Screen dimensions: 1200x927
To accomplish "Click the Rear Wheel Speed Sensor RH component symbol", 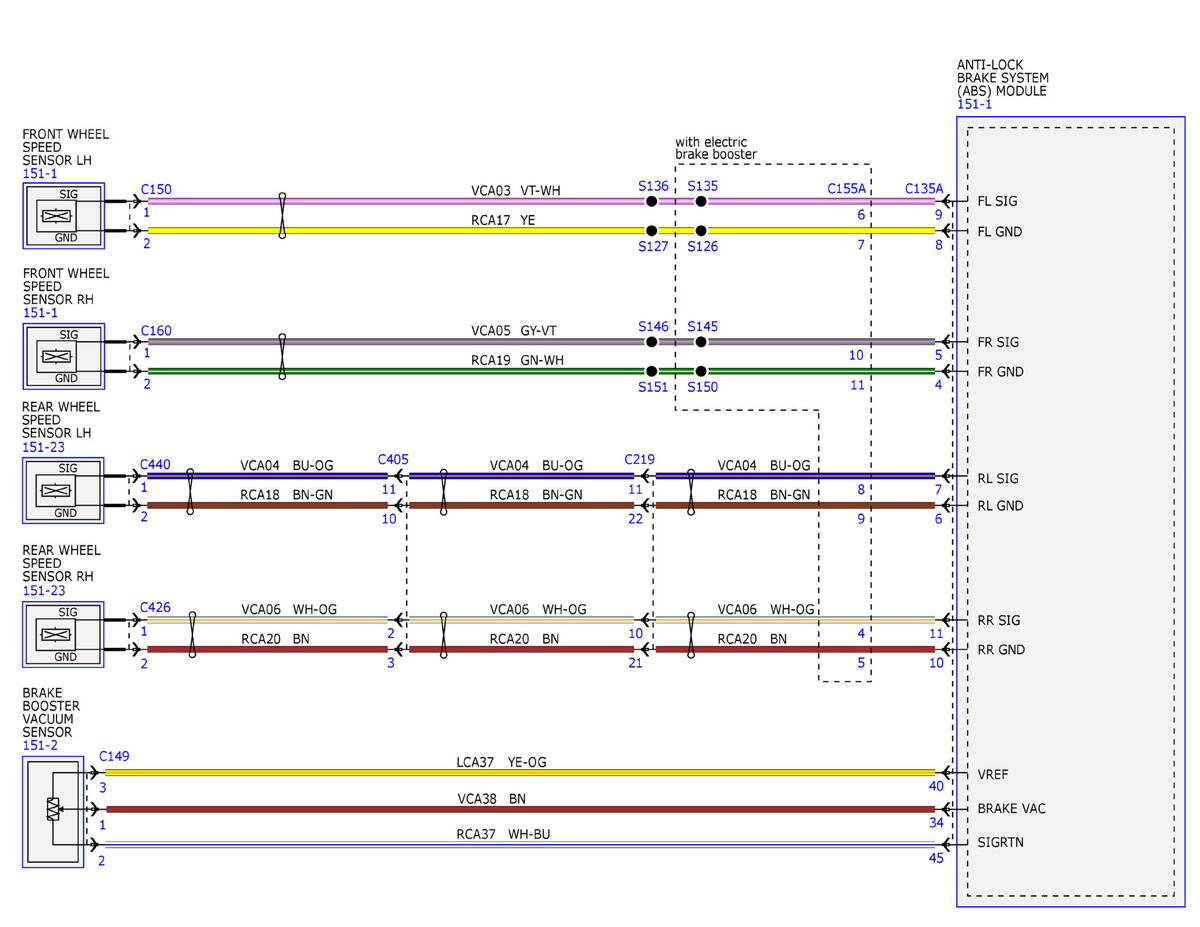I will click(x=64, y=634).
